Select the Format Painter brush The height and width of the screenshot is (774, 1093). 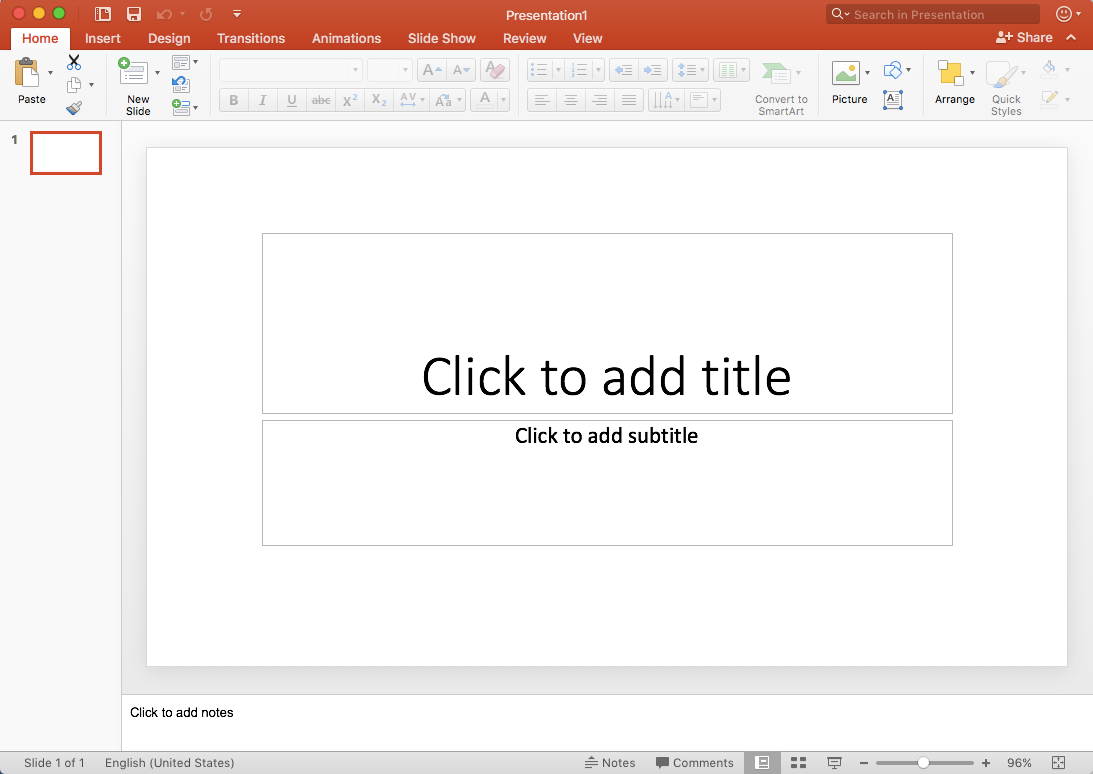coord(73,108)
